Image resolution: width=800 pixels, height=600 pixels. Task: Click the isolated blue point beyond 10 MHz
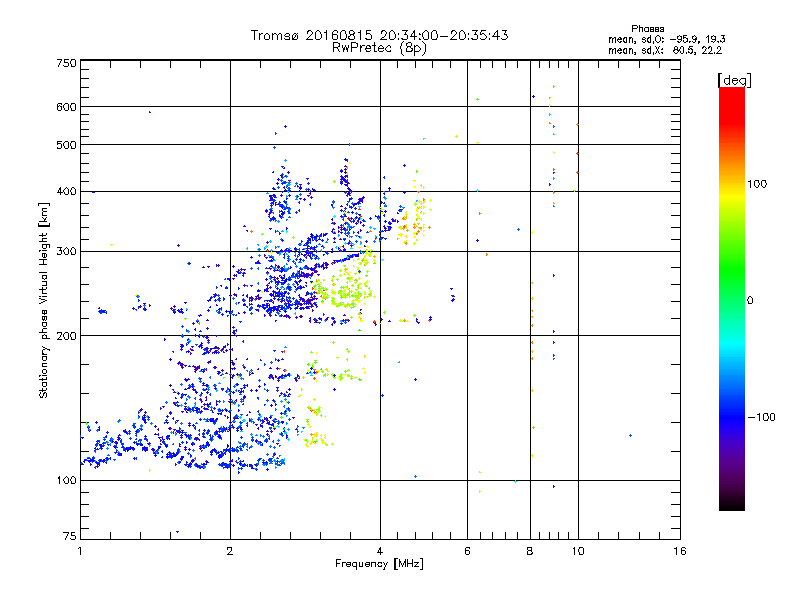631,435
